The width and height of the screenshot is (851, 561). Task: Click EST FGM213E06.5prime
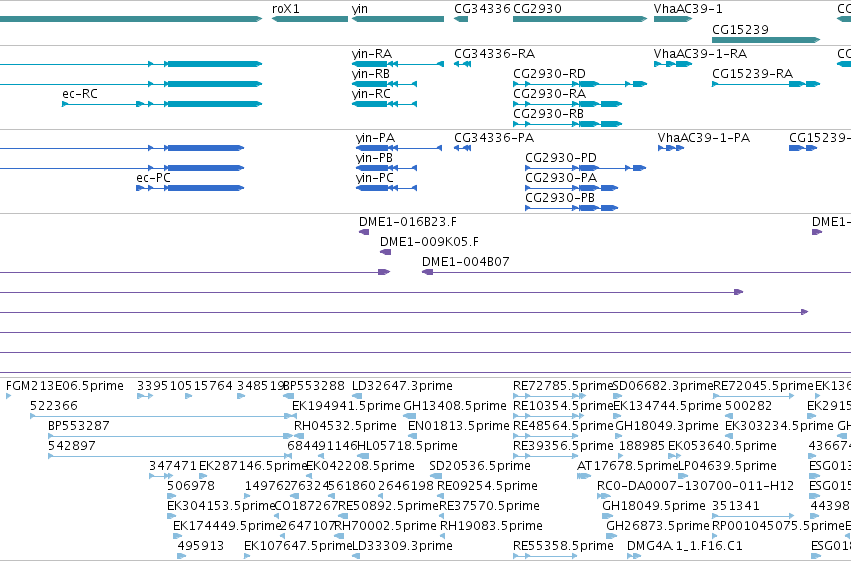9,396
